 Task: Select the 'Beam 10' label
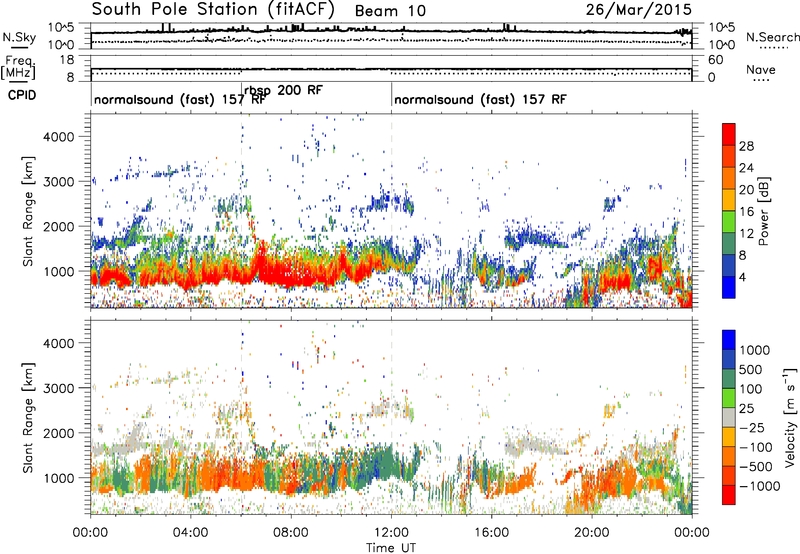(x=390, y=11)
